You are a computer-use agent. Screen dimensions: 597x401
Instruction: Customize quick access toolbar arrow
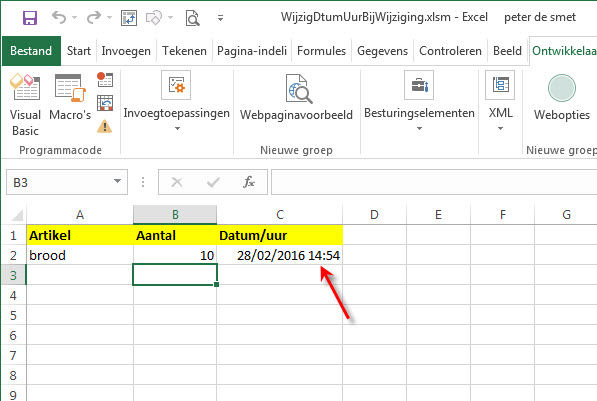pyautogui.click(x=220, y=18)
